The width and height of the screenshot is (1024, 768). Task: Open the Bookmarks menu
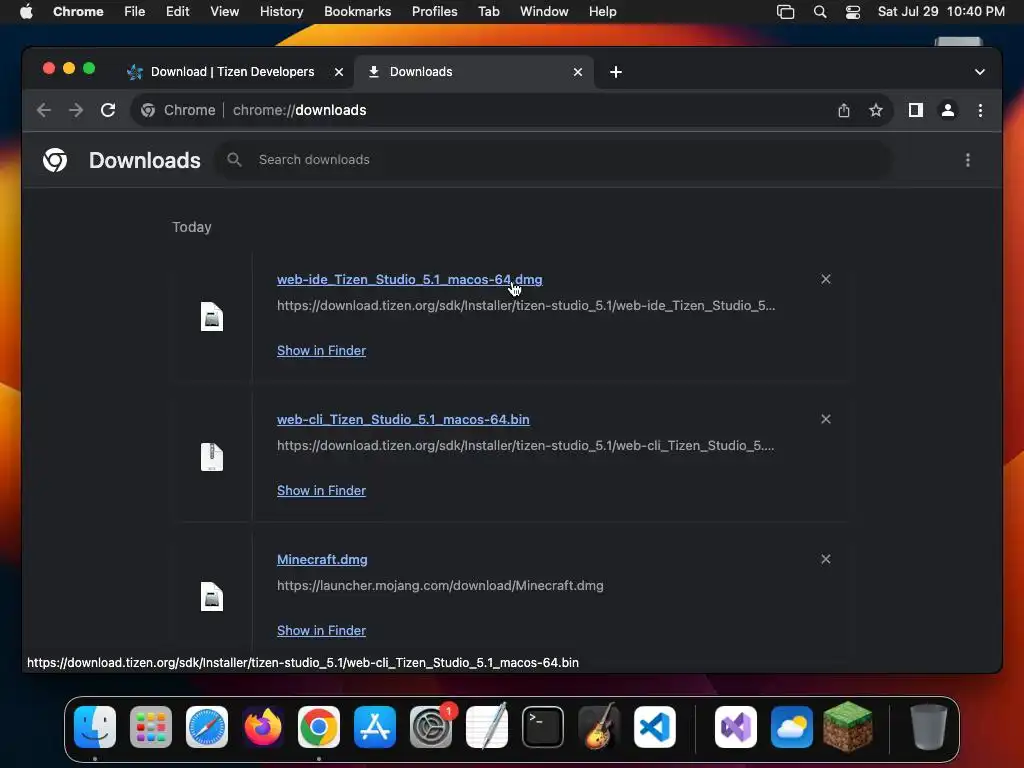pos(357,12)
